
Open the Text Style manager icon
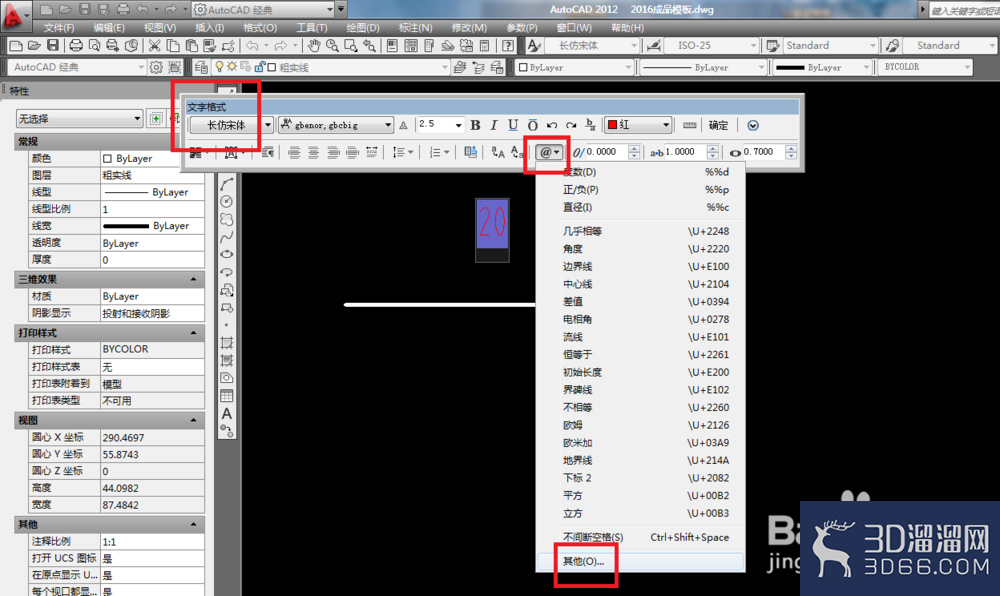(534, 45)
